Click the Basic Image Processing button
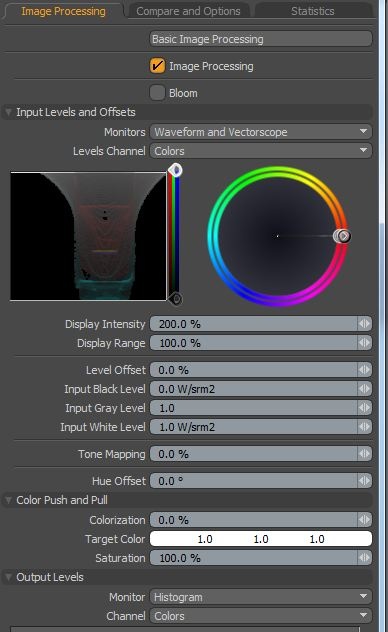This screenshot has height=632, width=388. click(261, 39)
